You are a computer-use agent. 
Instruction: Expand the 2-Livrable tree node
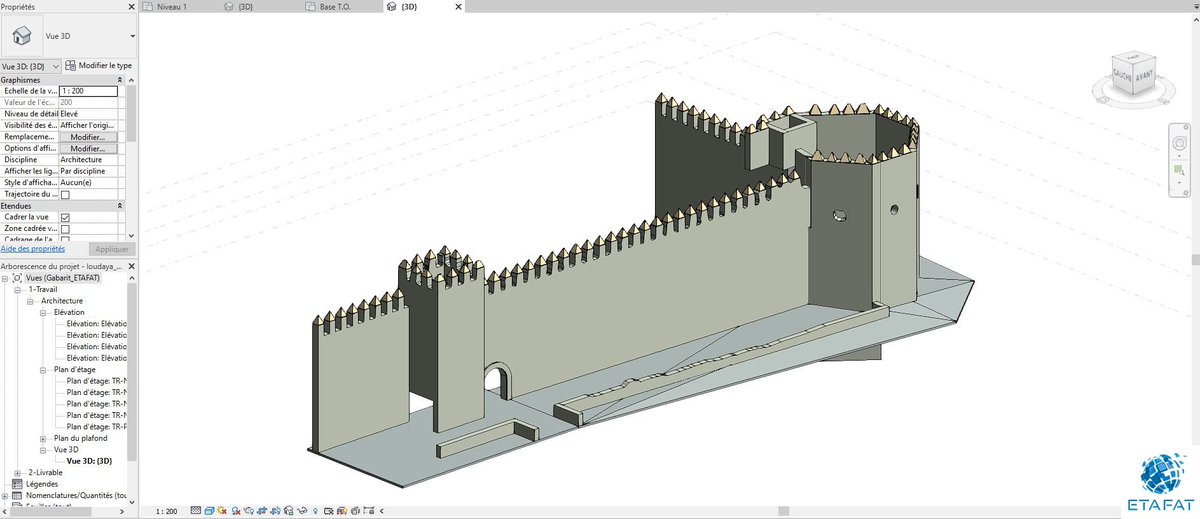(19, 473)
